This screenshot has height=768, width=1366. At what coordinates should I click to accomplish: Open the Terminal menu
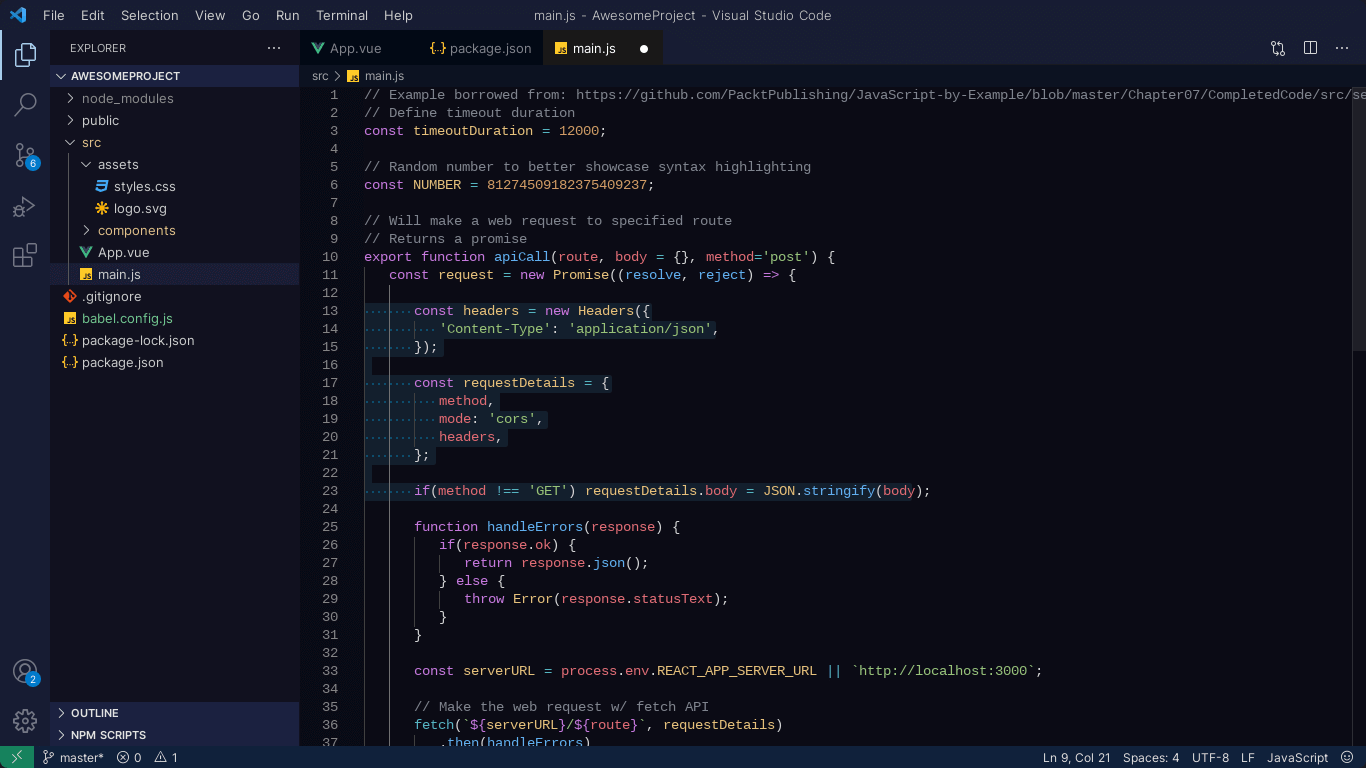click(342, 15)
